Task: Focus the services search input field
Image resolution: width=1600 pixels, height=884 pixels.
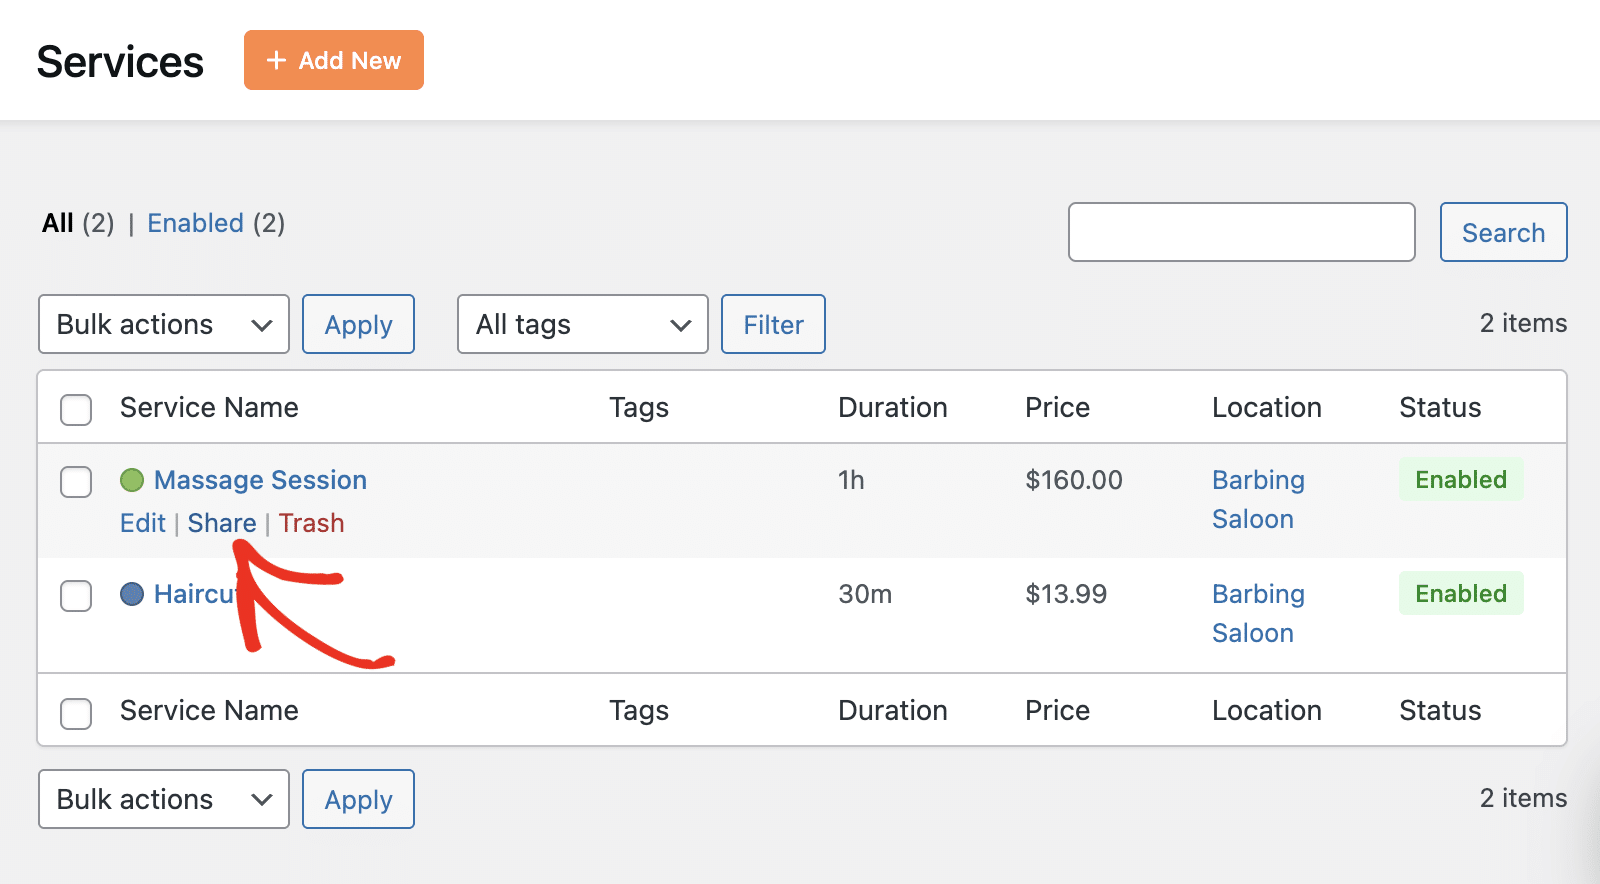Action: point(1241,232)
